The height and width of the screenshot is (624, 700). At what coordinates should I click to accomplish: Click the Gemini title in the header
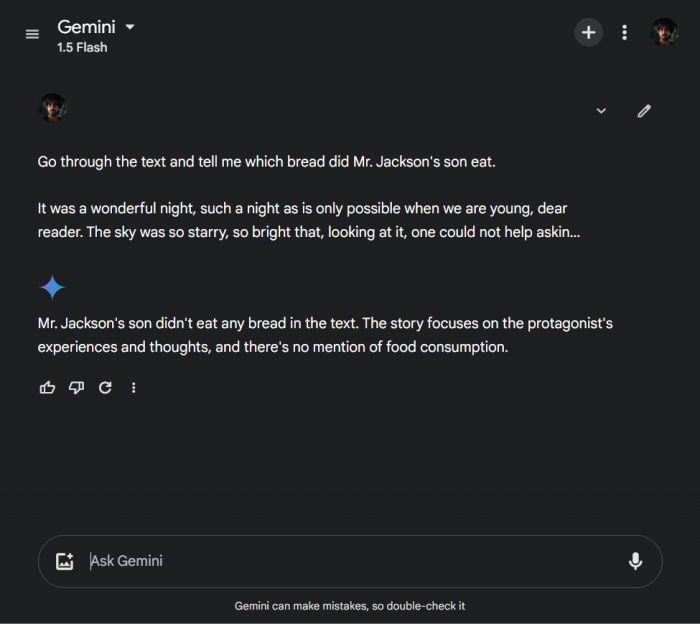[86, 27]
